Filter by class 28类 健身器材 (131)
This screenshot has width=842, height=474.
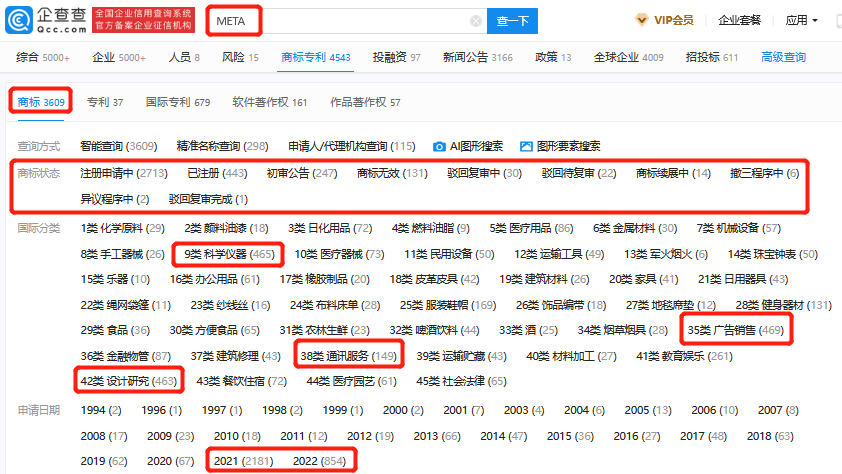783,305
